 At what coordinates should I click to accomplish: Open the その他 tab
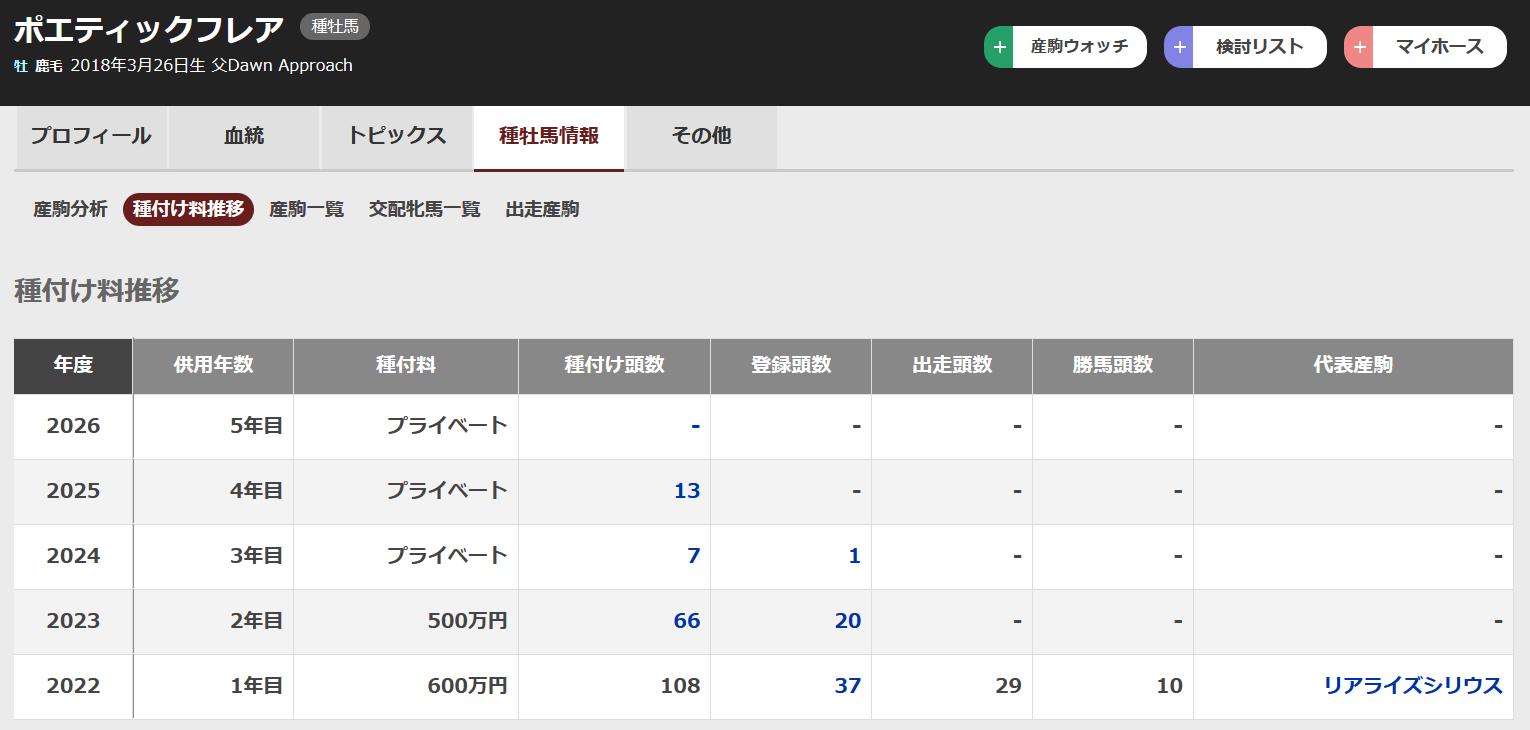pyautogui.click(x=701, y=136)
